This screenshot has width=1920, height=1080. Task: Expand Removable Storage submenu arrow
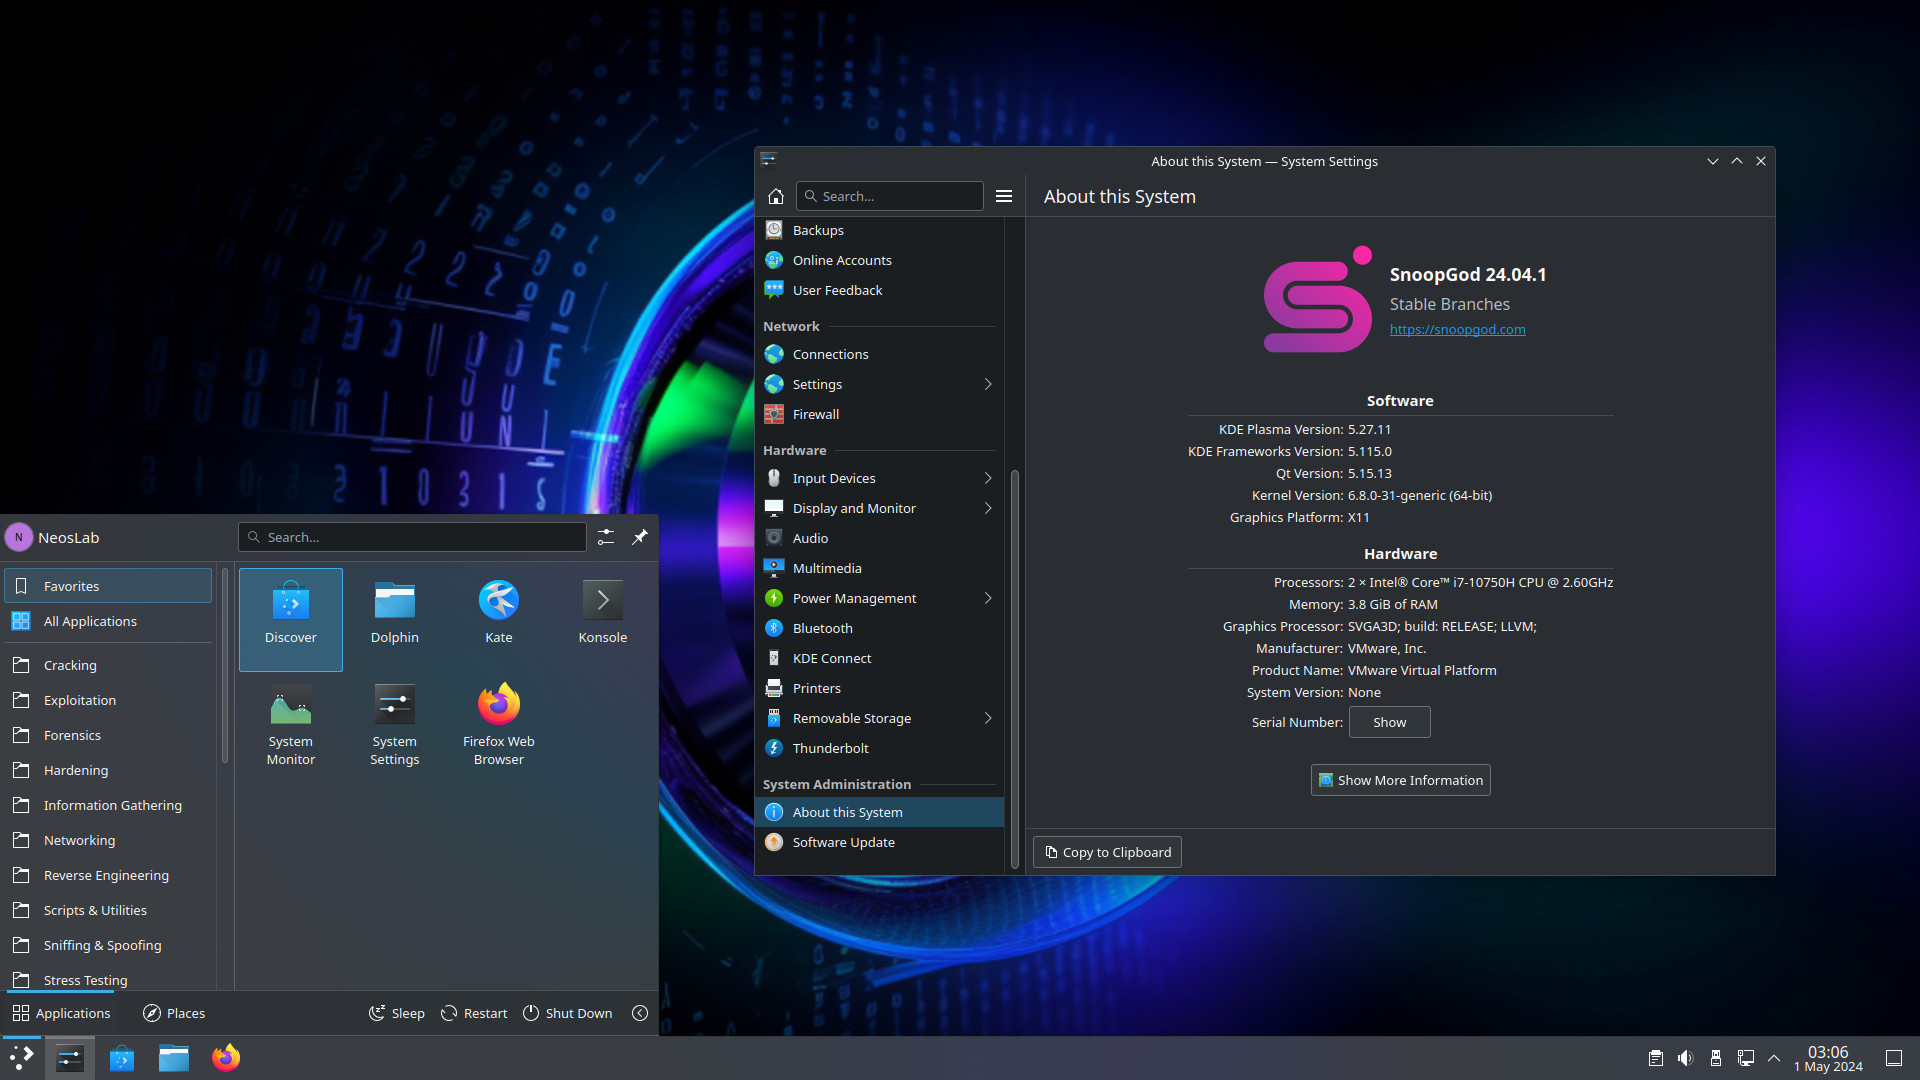tap(988, 718)
